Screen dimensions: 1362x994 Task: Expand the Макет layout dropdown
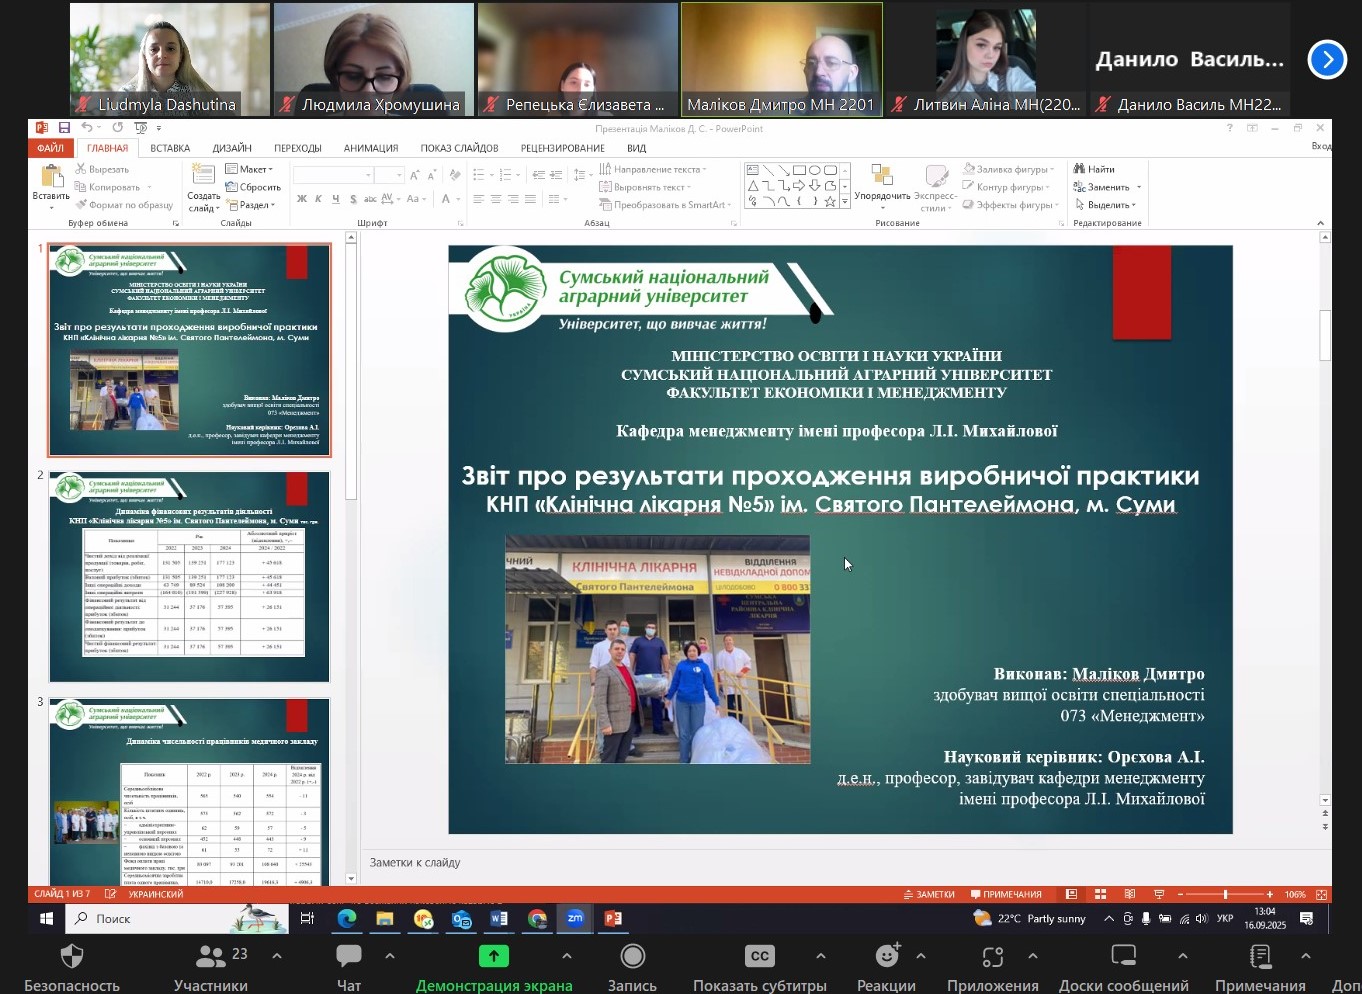point(250,169)
